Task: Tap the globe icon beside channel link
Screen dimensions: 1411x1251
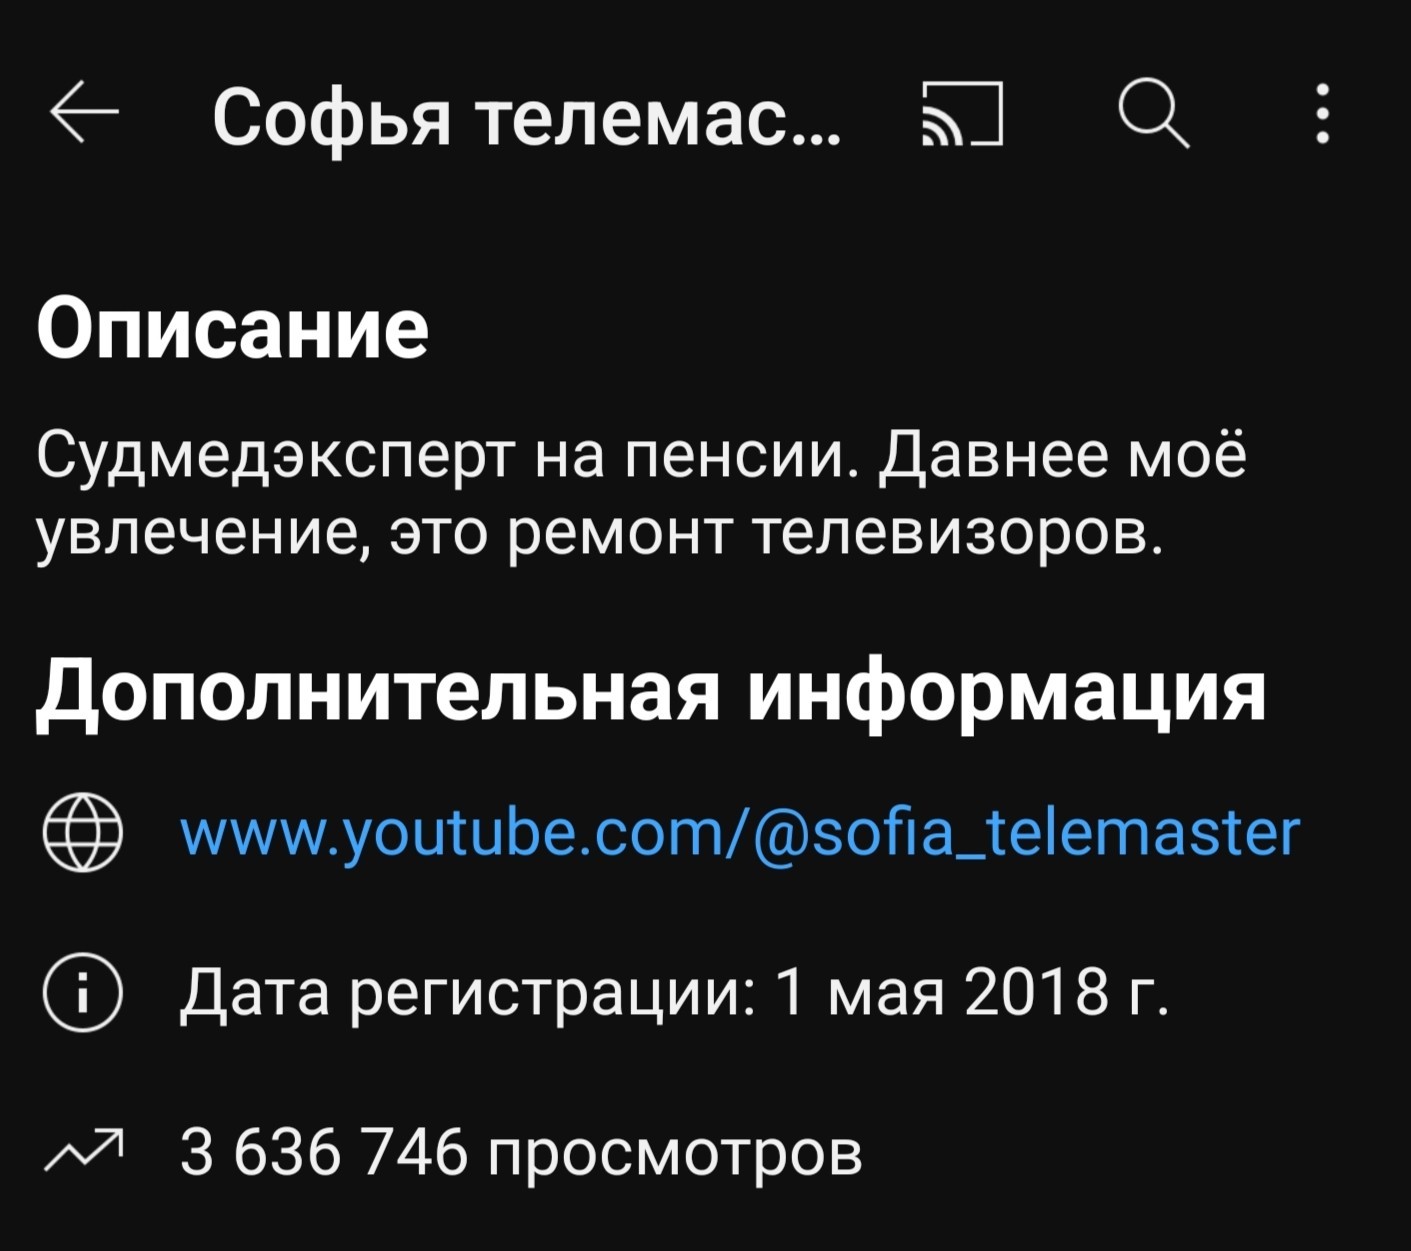Action: [83, 832]
